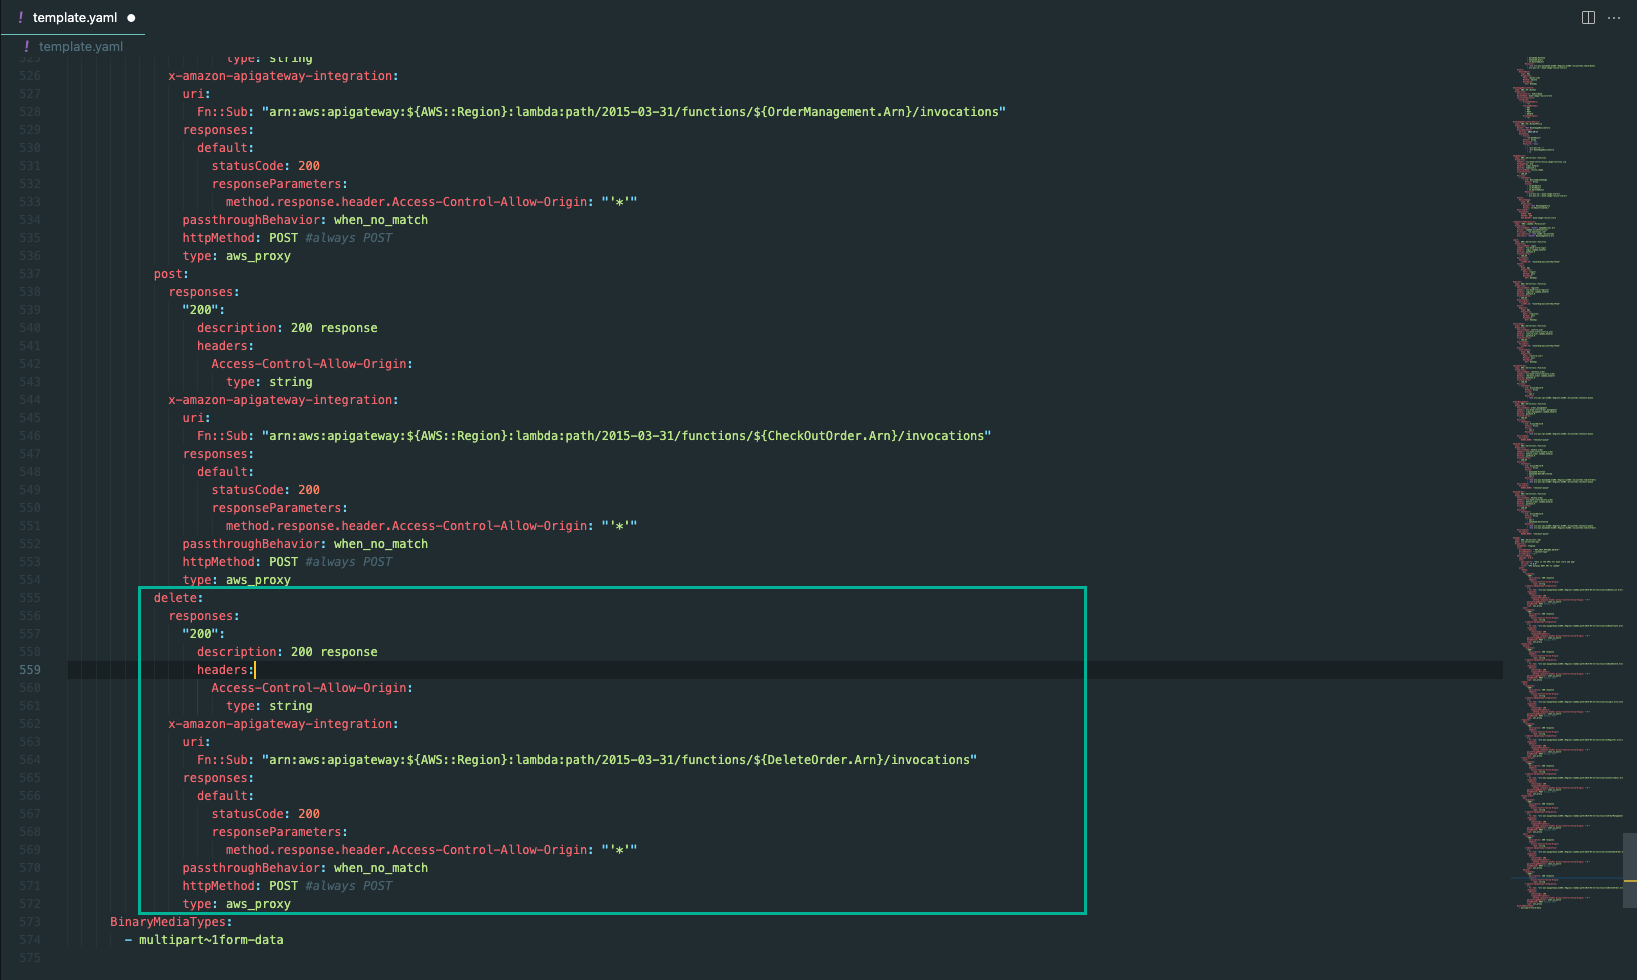Click 'responseParameters:' on line 550
This screenshot has height=980, width=1637.
click(280, 508)
